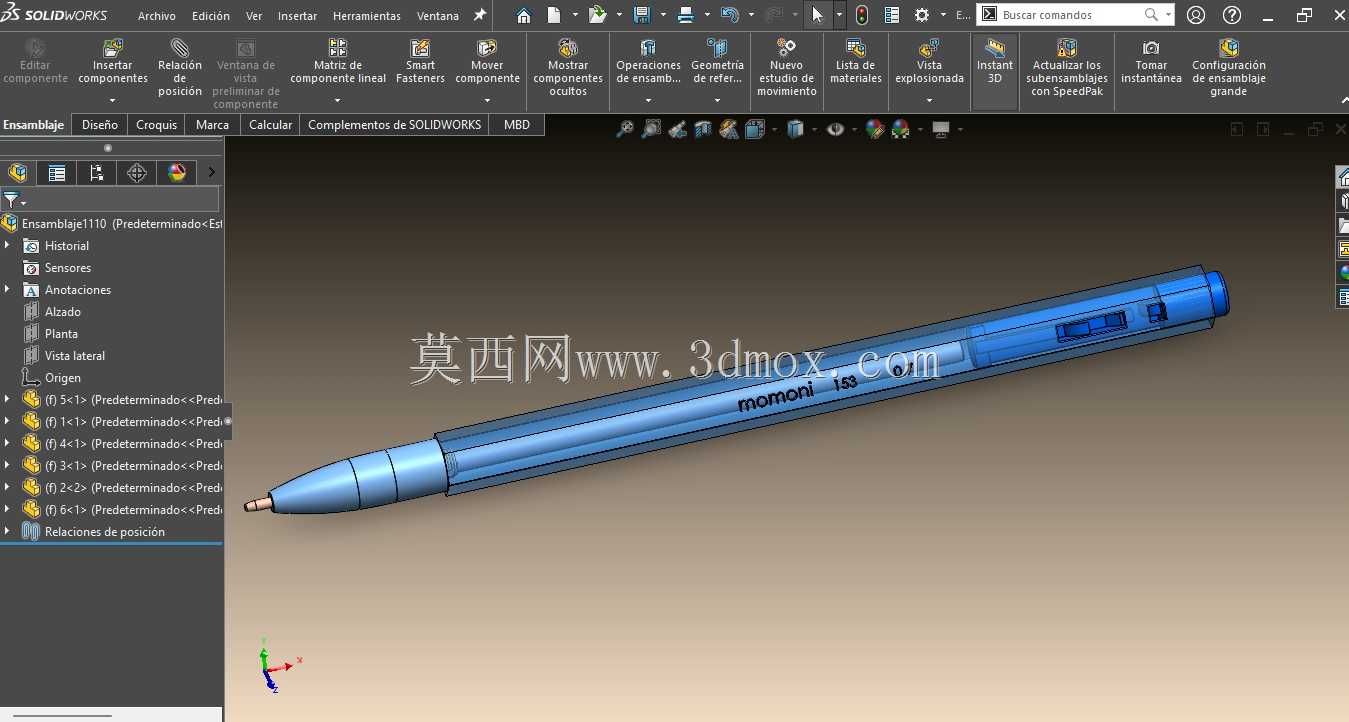This screenshot has height=722, width=1349.
Task: Expand component (f) 5<1> in the tree
Action: point(7,399)
